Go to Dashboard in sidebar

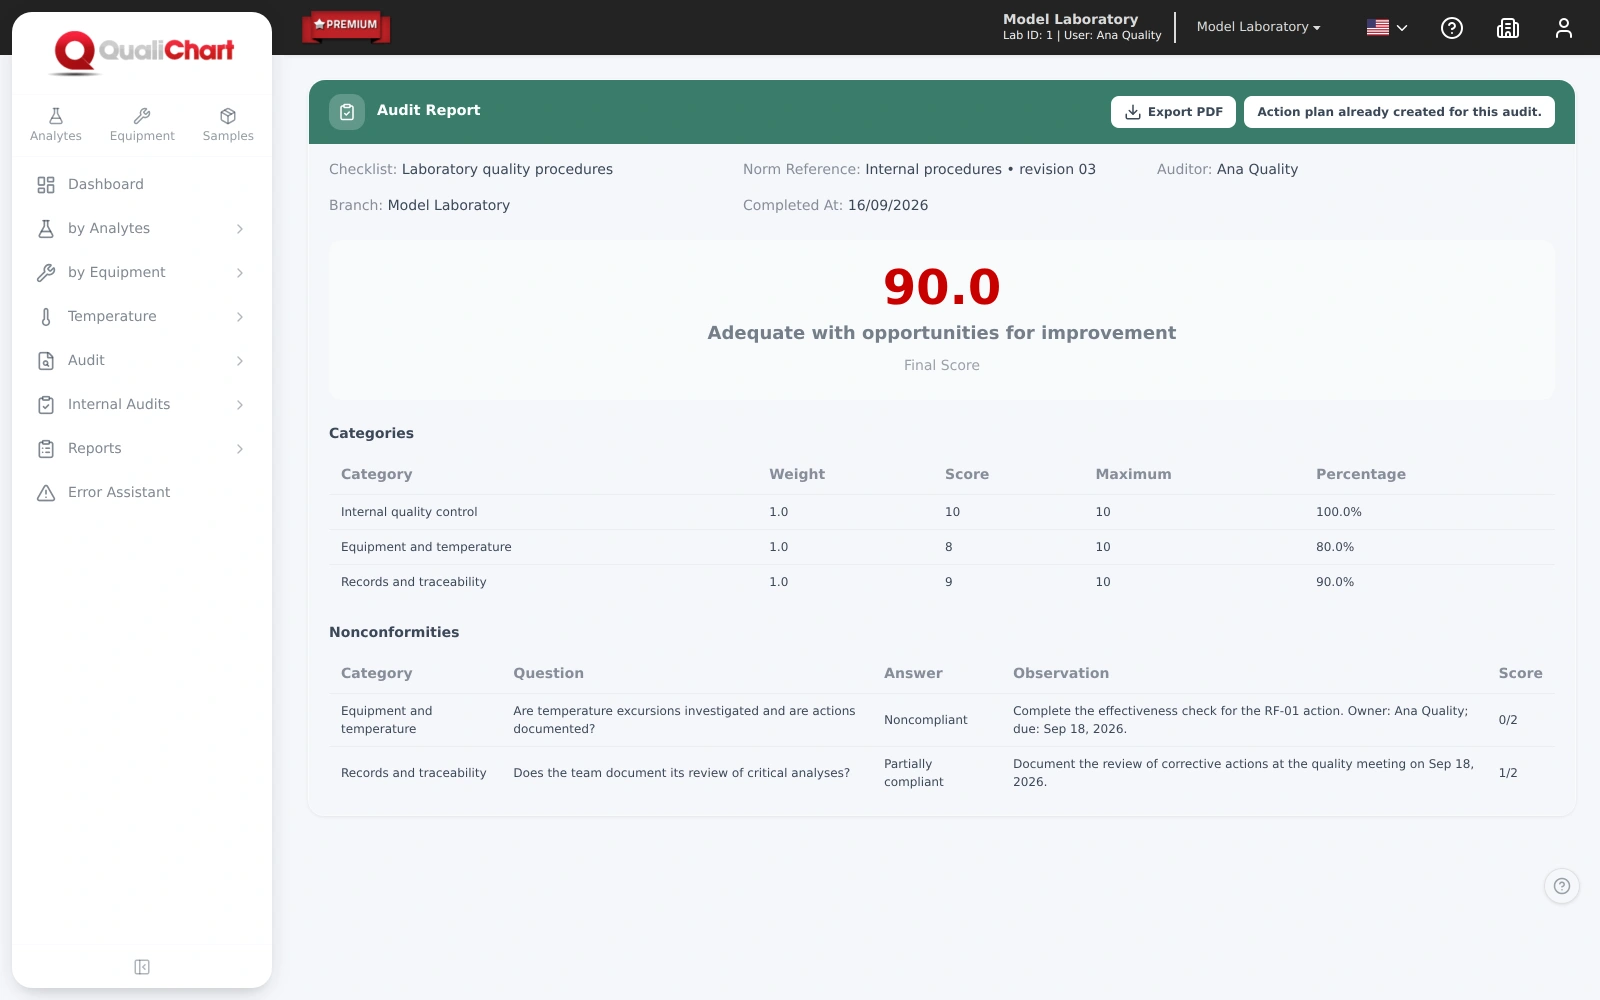(142, 185)
